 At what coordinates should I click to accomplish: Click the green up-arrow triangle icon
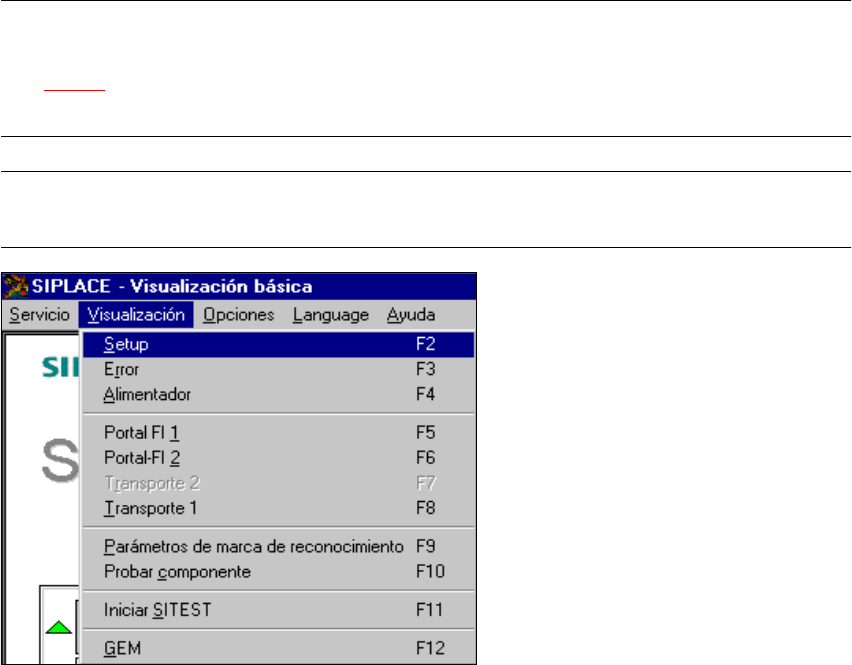tap(59, 626)
